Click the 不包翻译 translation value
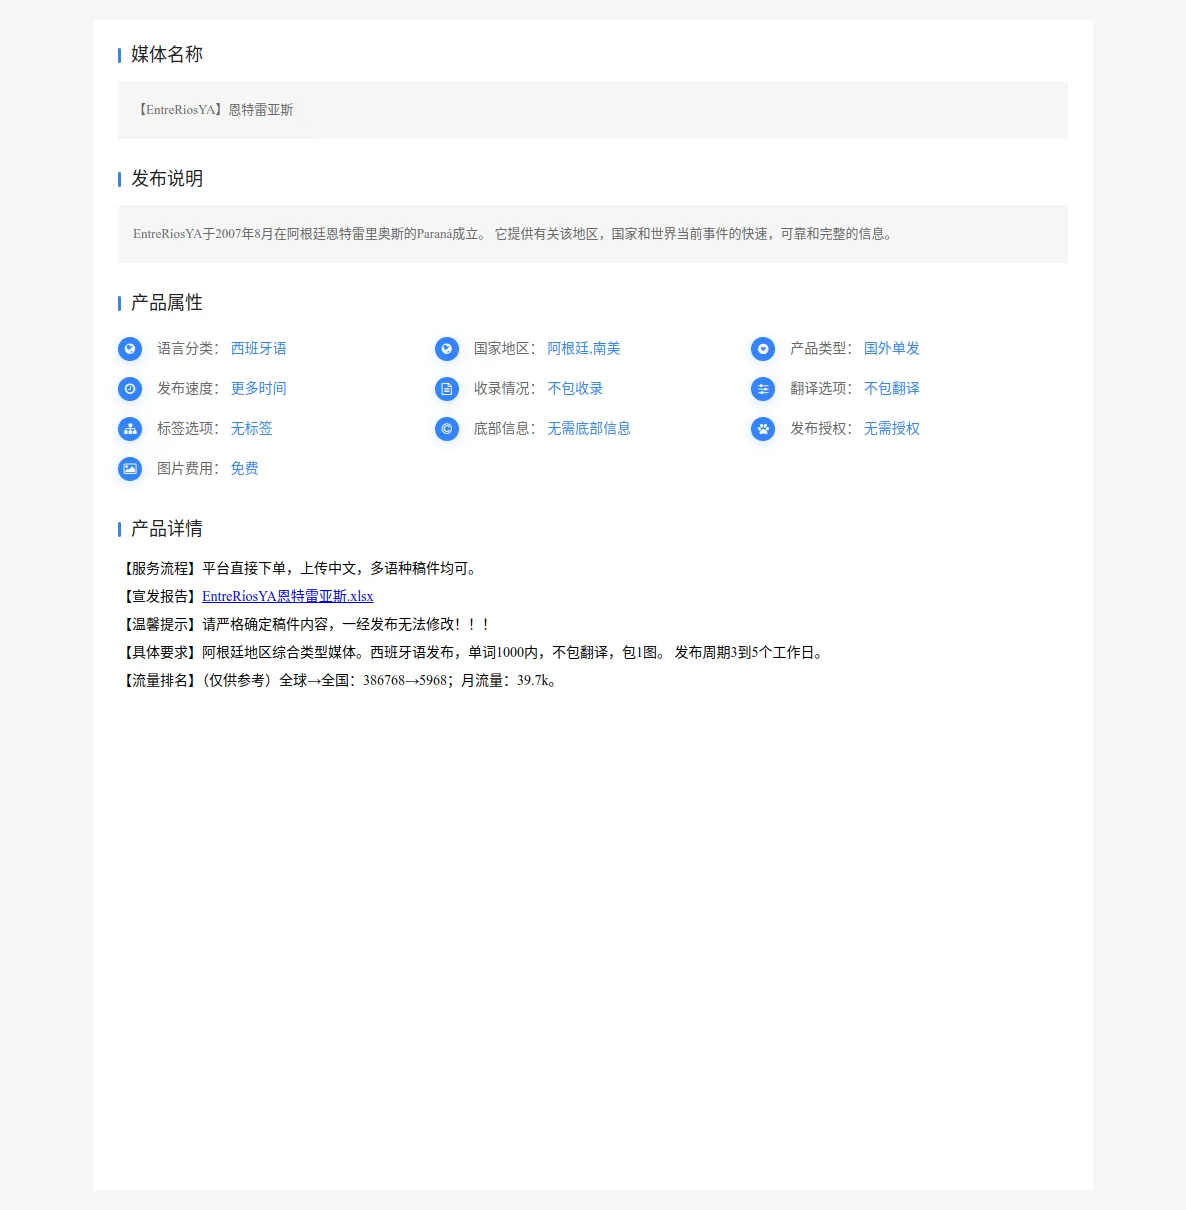This screenshot has width=1186, height=1210. 892,389
